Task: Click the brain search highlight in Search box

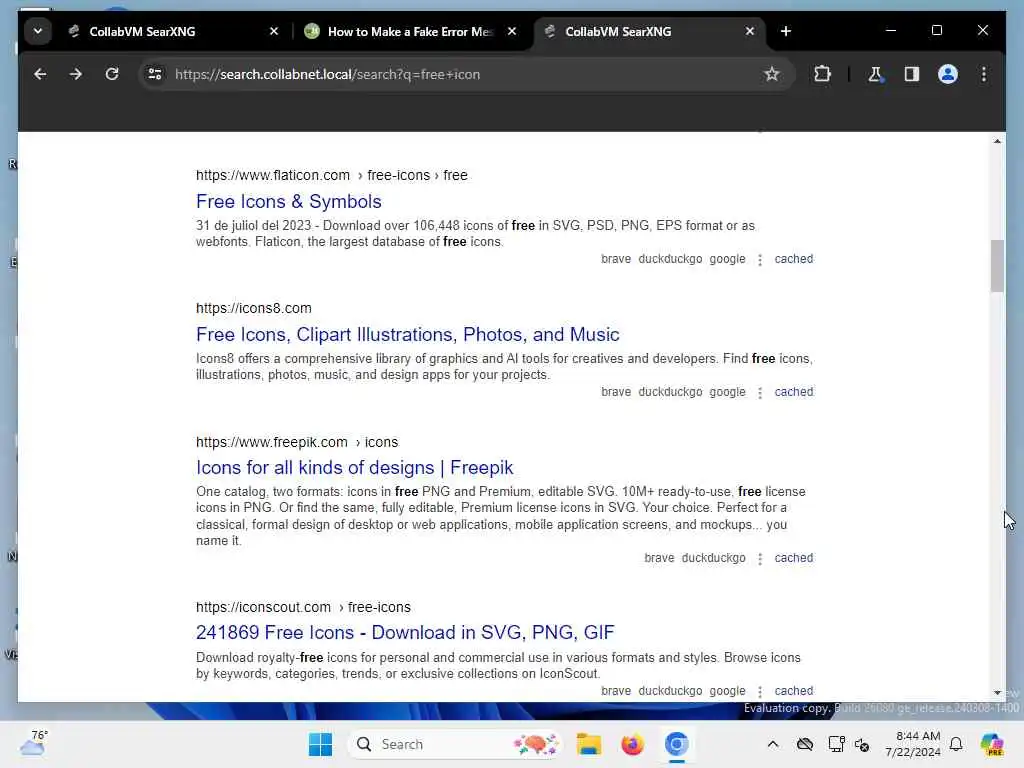Action: [x=536, y=744]
